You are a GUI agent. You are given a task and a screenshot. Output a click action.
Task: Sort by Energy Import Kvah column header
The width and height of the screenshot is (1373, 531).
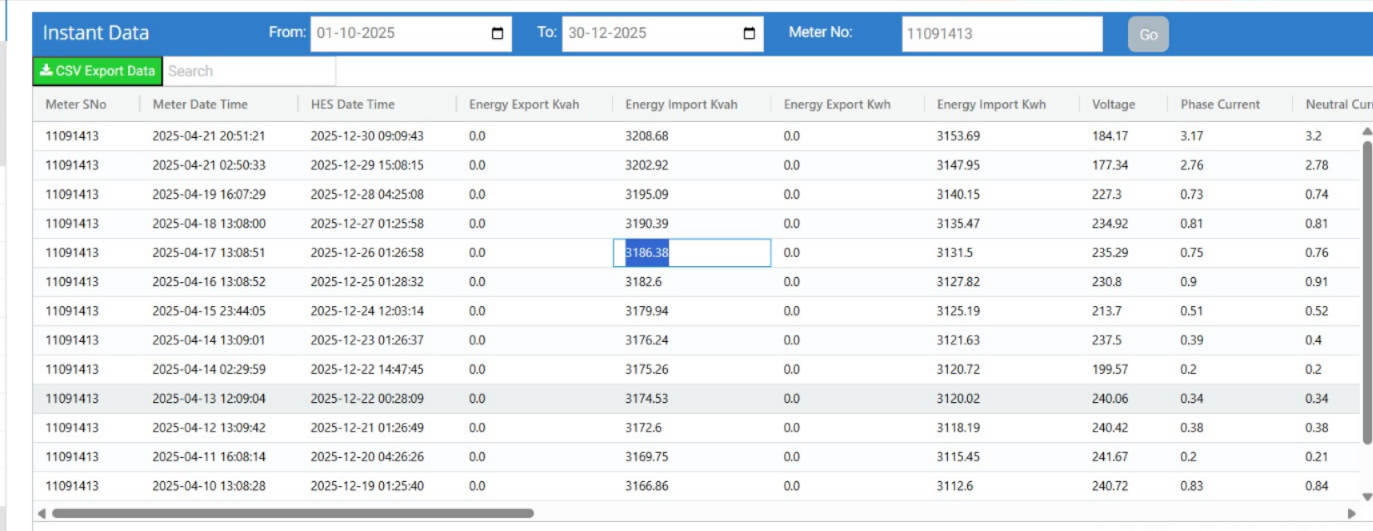(681, 104)
